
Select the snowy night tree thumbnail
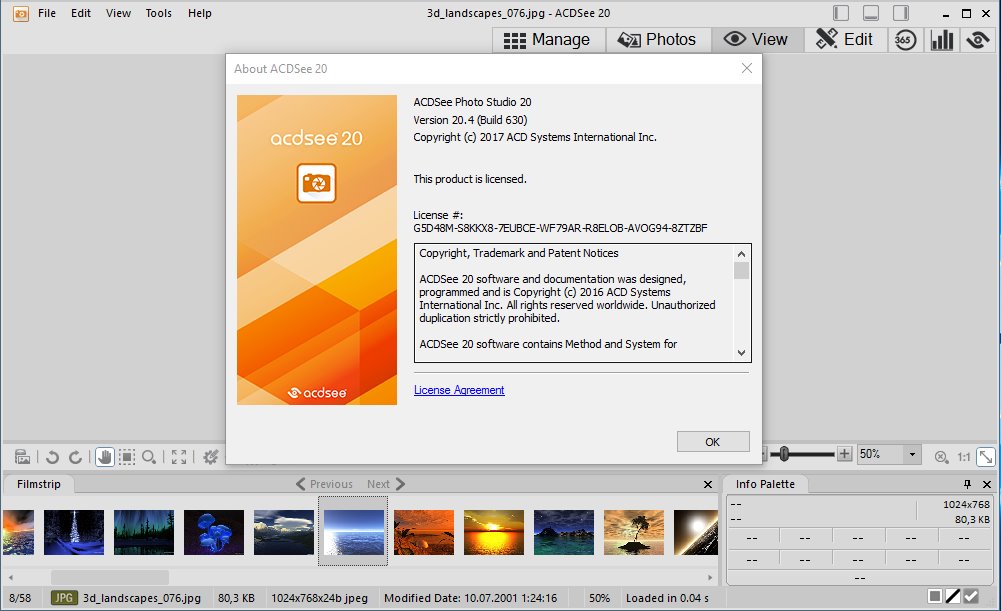74,532
